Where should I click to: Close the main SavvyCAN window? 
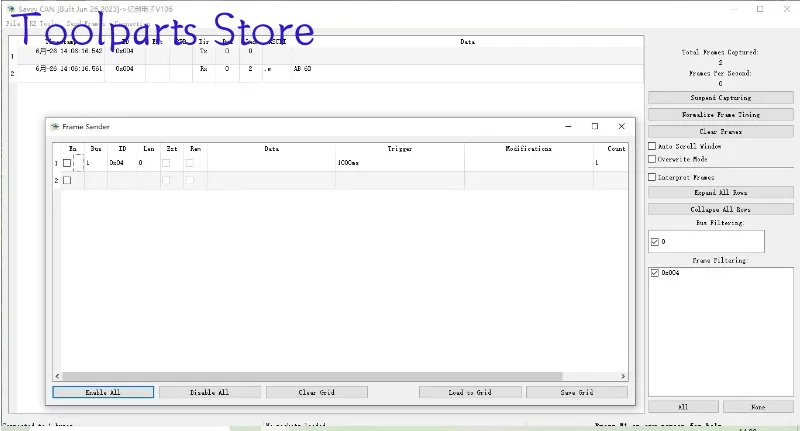(787, 9)
